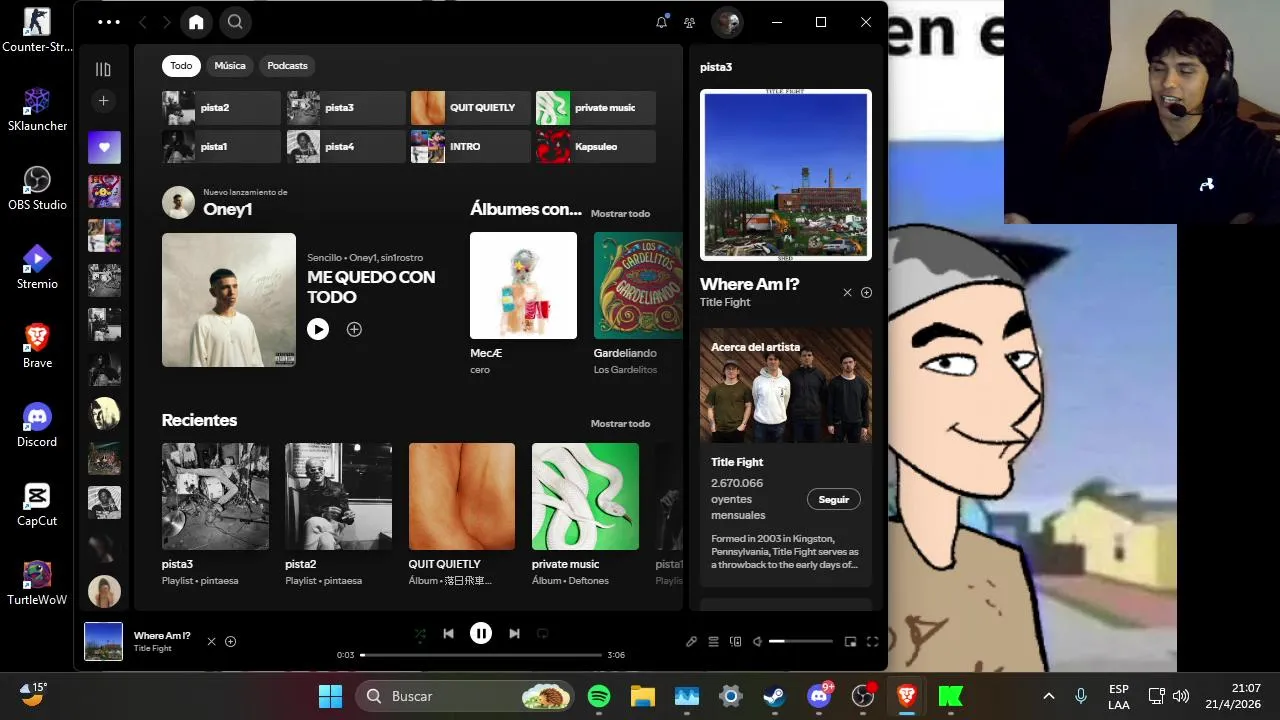
Task: Open ME QUEDO CON TODO cover art
Action: [x=229, y=300]
